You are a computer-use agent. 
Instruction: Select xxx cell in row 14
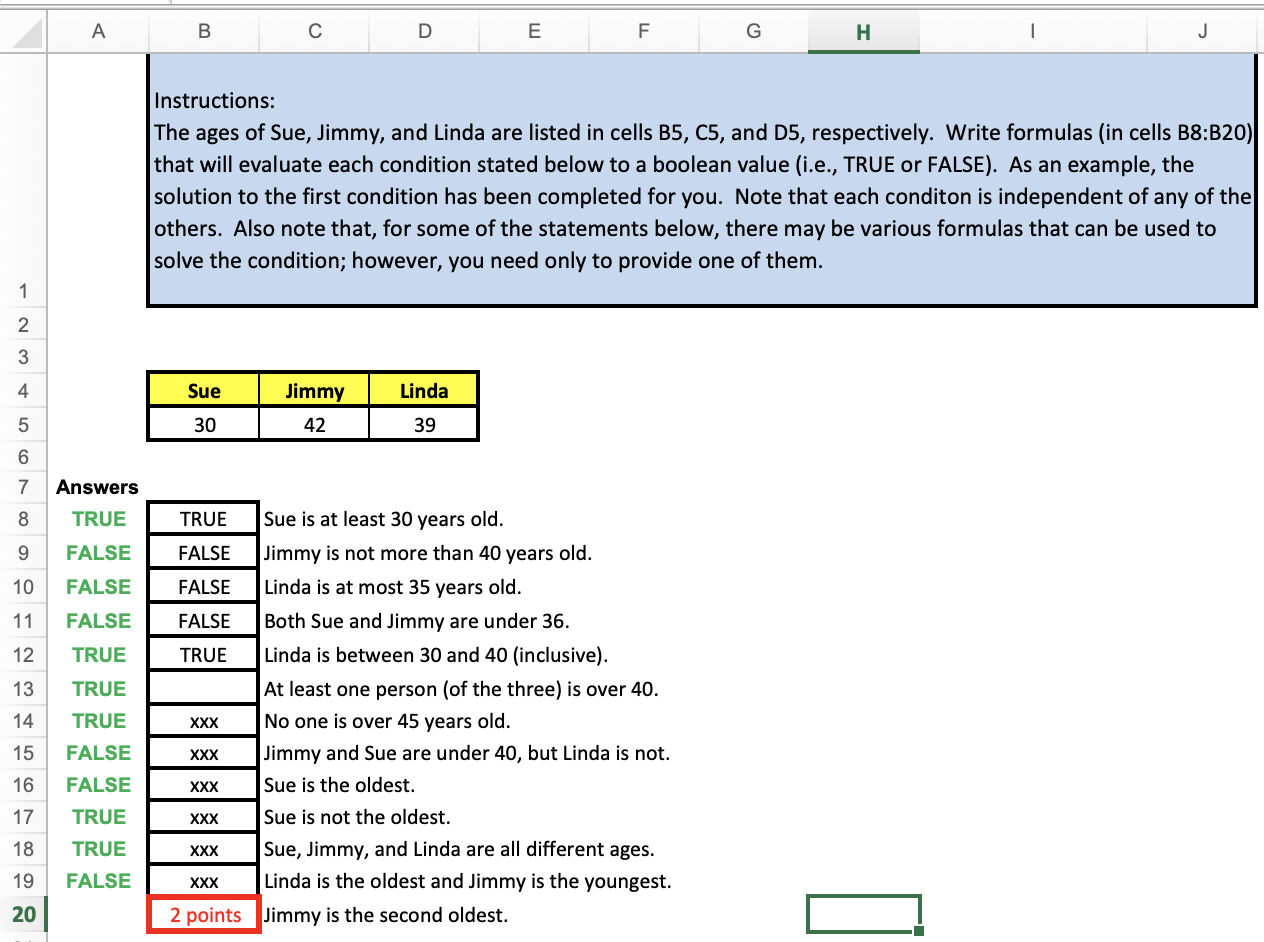(x=204, y=721)
